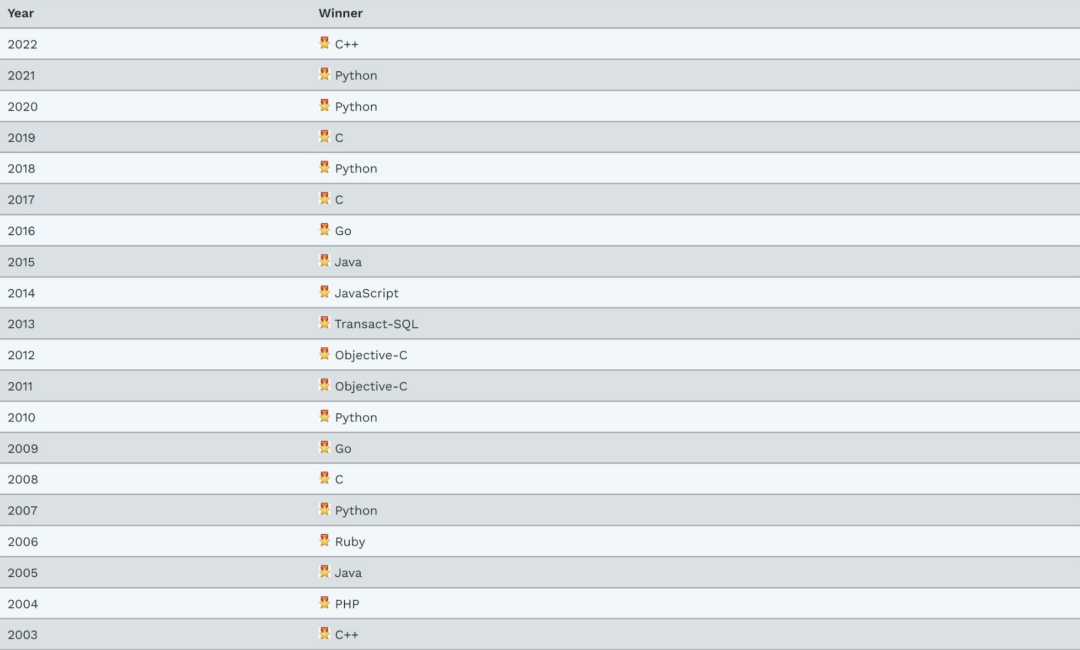Image resolution: width=1080 pixels, height=650 pixels.
Task: Select the 2015 Java winner entry
Action: 348,262
